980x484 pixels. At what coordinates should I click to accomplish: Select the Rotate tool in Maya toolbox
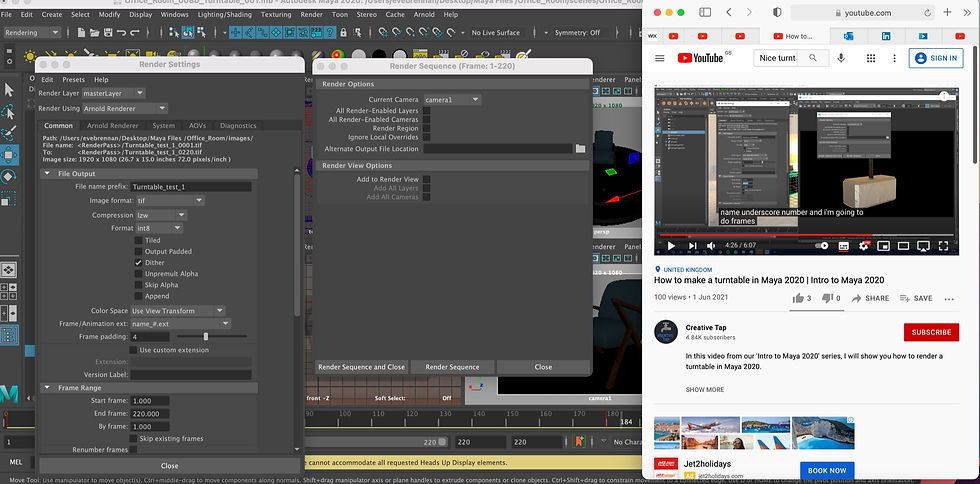9,176
